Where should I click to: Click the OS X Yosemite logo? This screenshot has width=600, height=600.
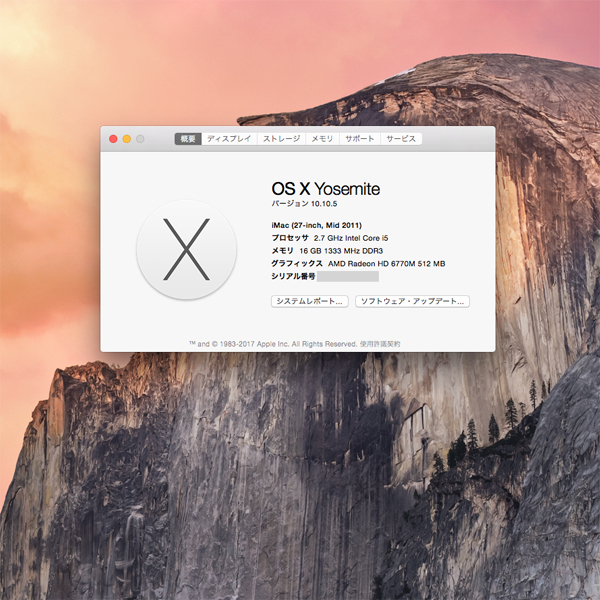pyautogui.click(x=186, y=249)
